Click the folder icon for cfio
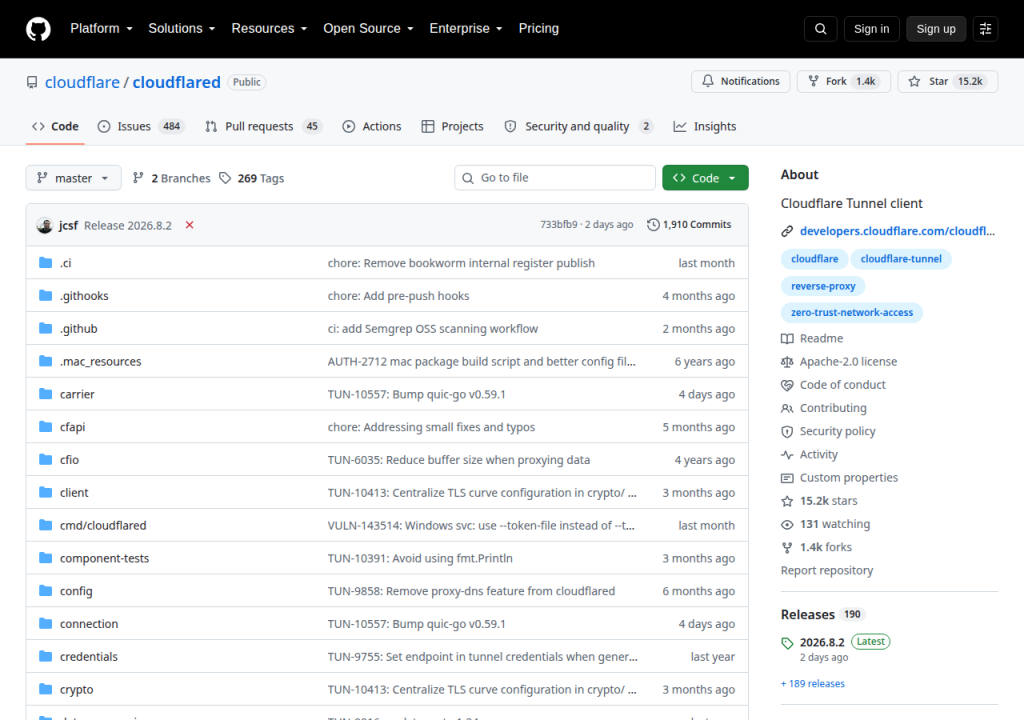 point(45,459)
